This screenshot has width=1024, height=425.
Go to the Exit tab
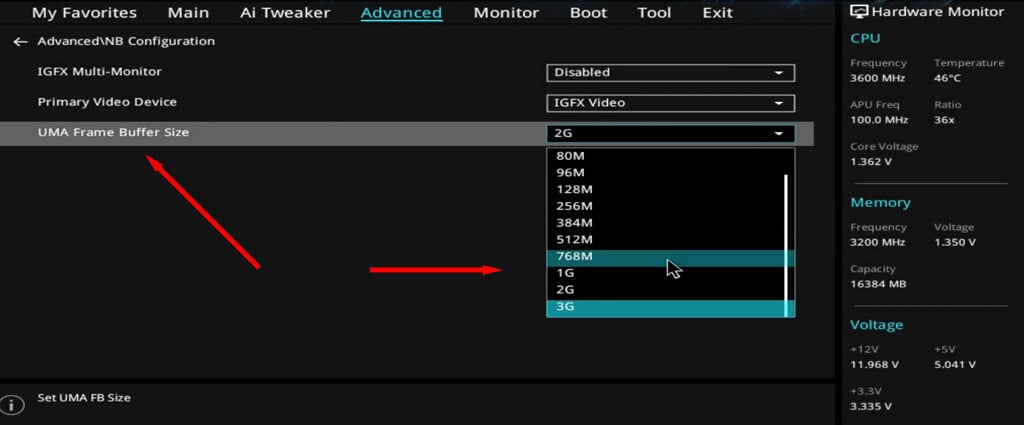(718, 13)
